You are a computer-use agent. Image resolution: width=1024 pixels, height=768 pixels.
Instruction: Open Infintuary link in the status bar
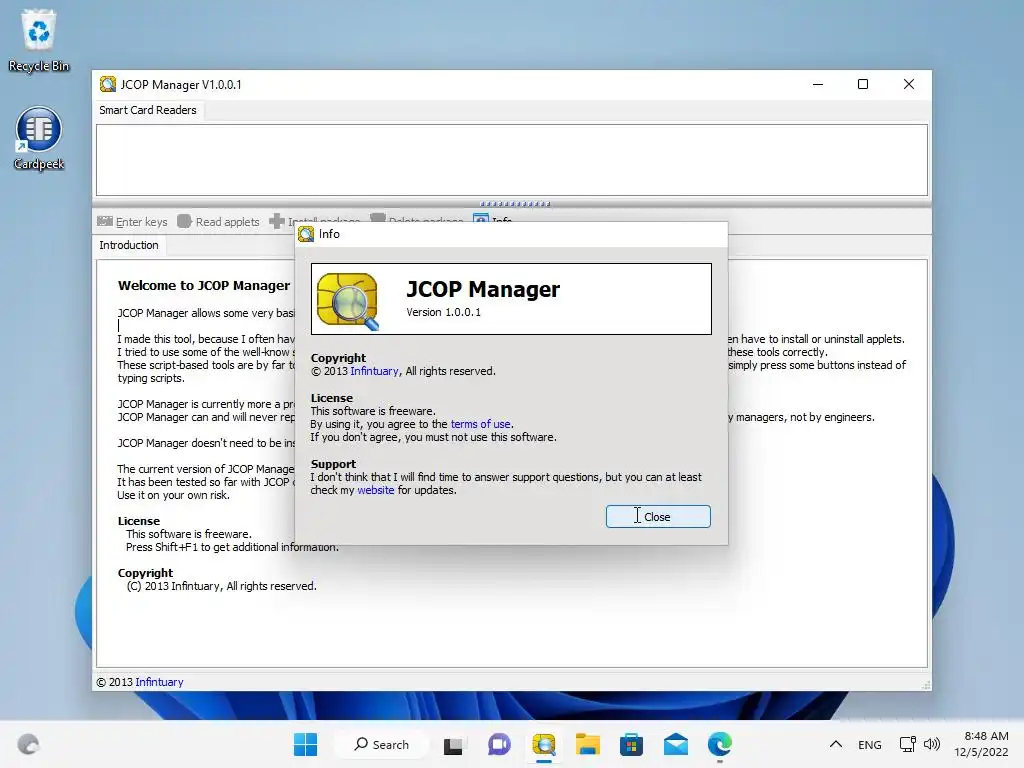[x=159, y=682]
